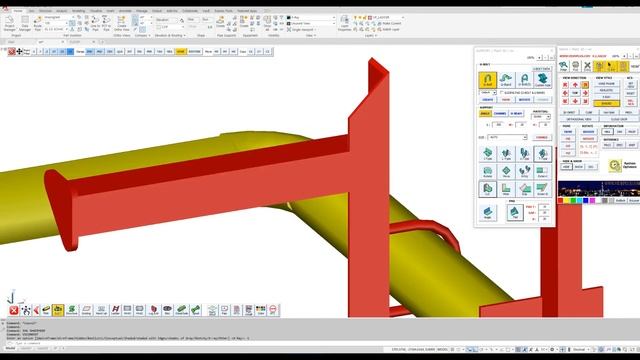Open the X-Ray visual style dropdown in ribbon
Image resolution: width=640 pixels, height=360 pixels.
tap(311, 18)
